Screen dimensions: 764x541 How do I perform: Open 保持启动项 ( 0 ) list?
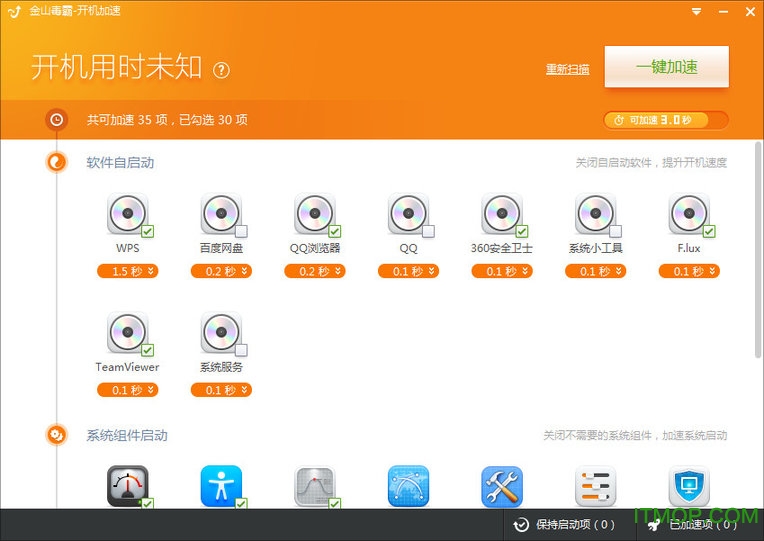pos(564,525)
